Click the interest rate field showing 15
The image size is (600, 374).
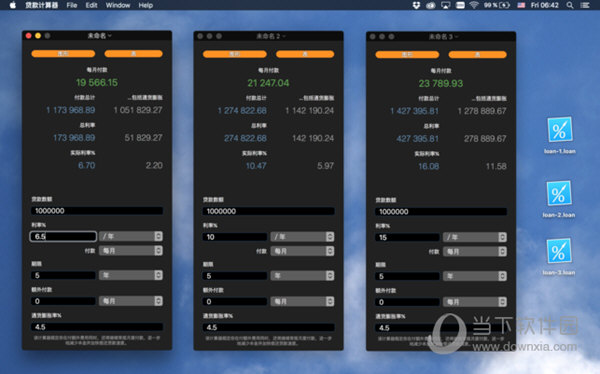click(x=407, y=237)
